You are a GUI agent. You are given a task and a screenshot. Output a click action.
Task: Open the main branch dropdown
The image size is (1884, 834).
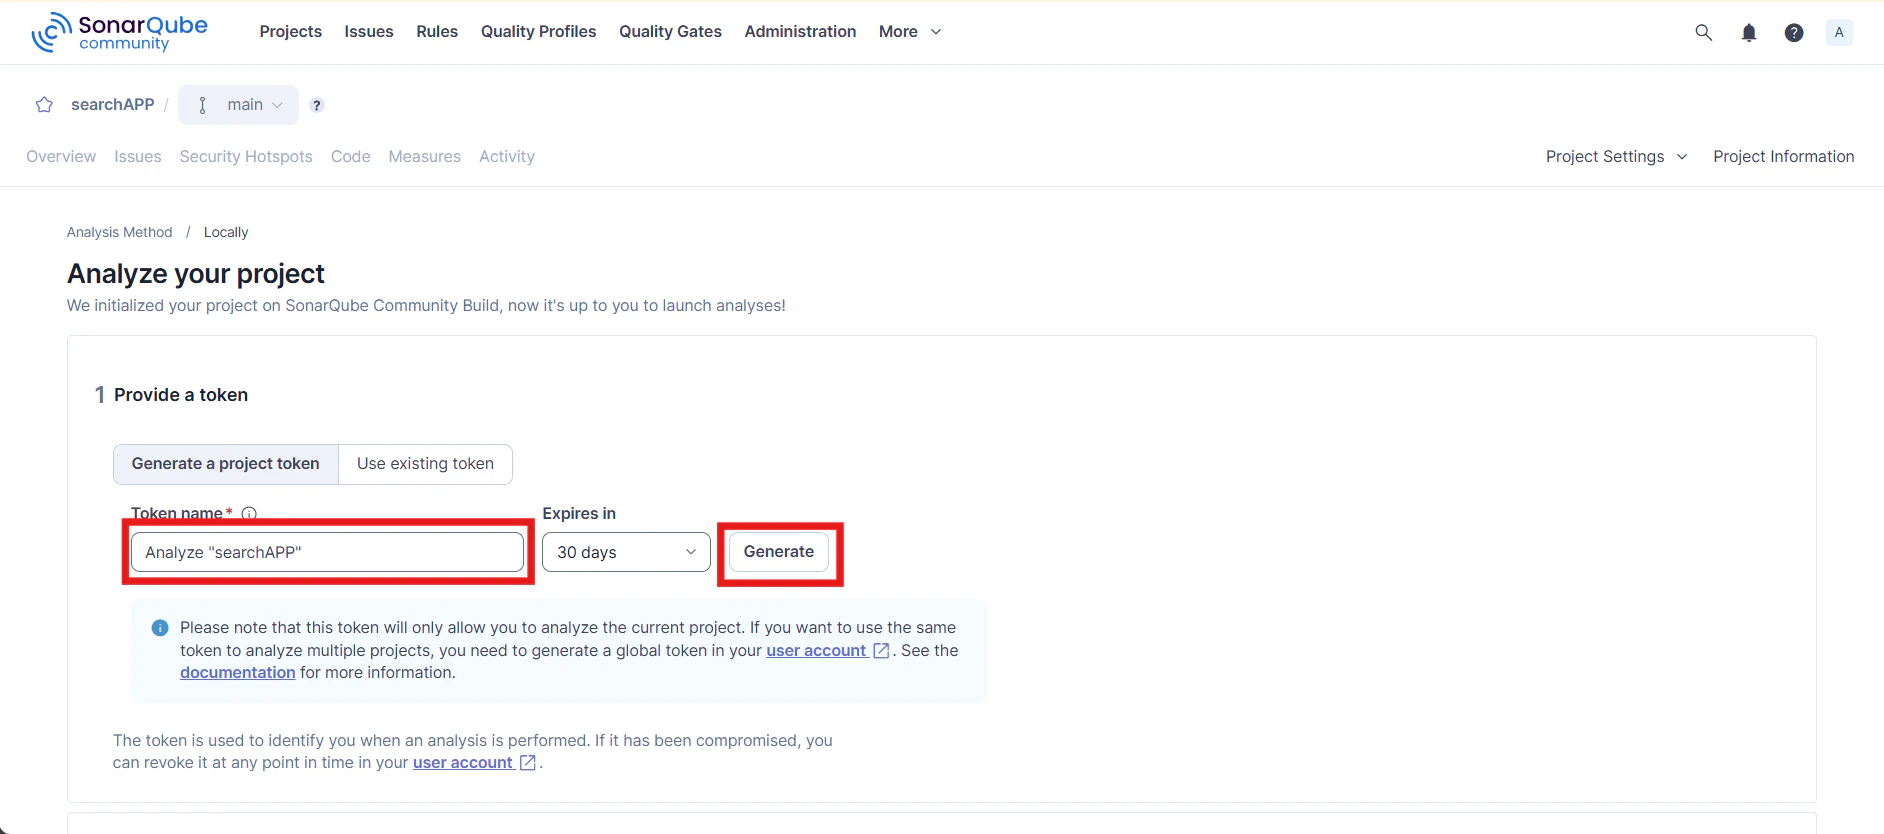[239, 105]
